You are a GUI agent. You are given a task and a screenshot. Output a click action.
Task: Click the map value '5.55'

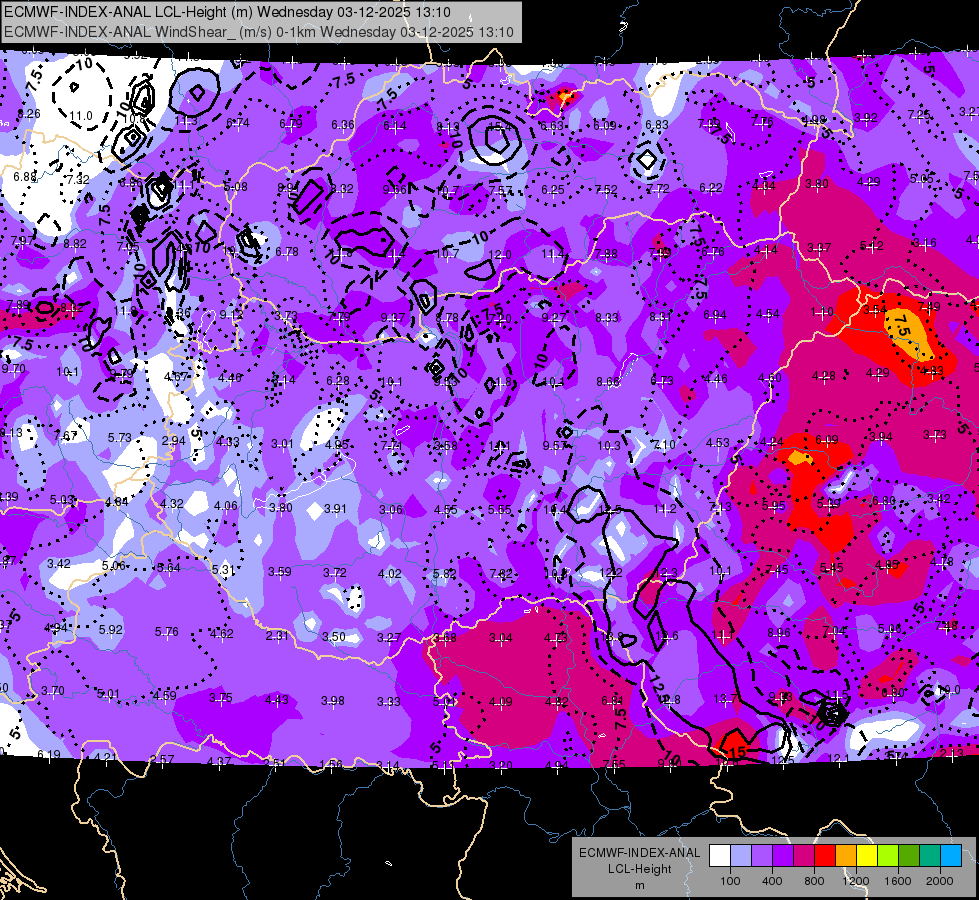pos(499,510)
